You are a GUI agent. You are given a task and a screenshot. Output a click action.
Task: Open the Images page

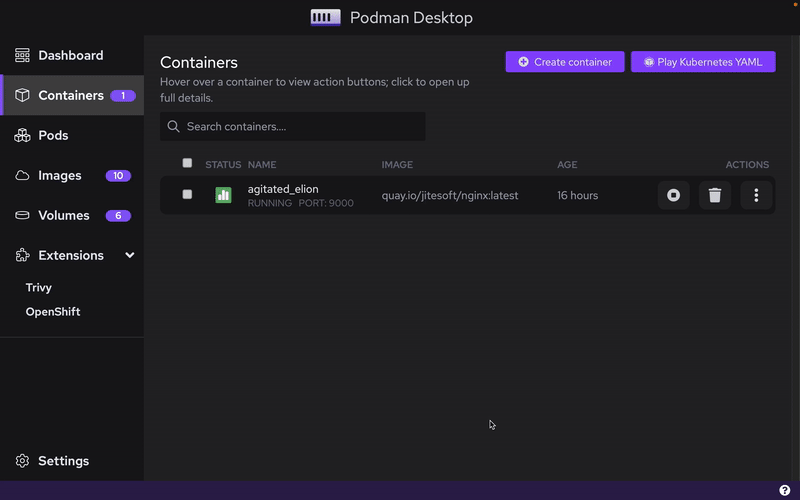click(x=59, y=175)
